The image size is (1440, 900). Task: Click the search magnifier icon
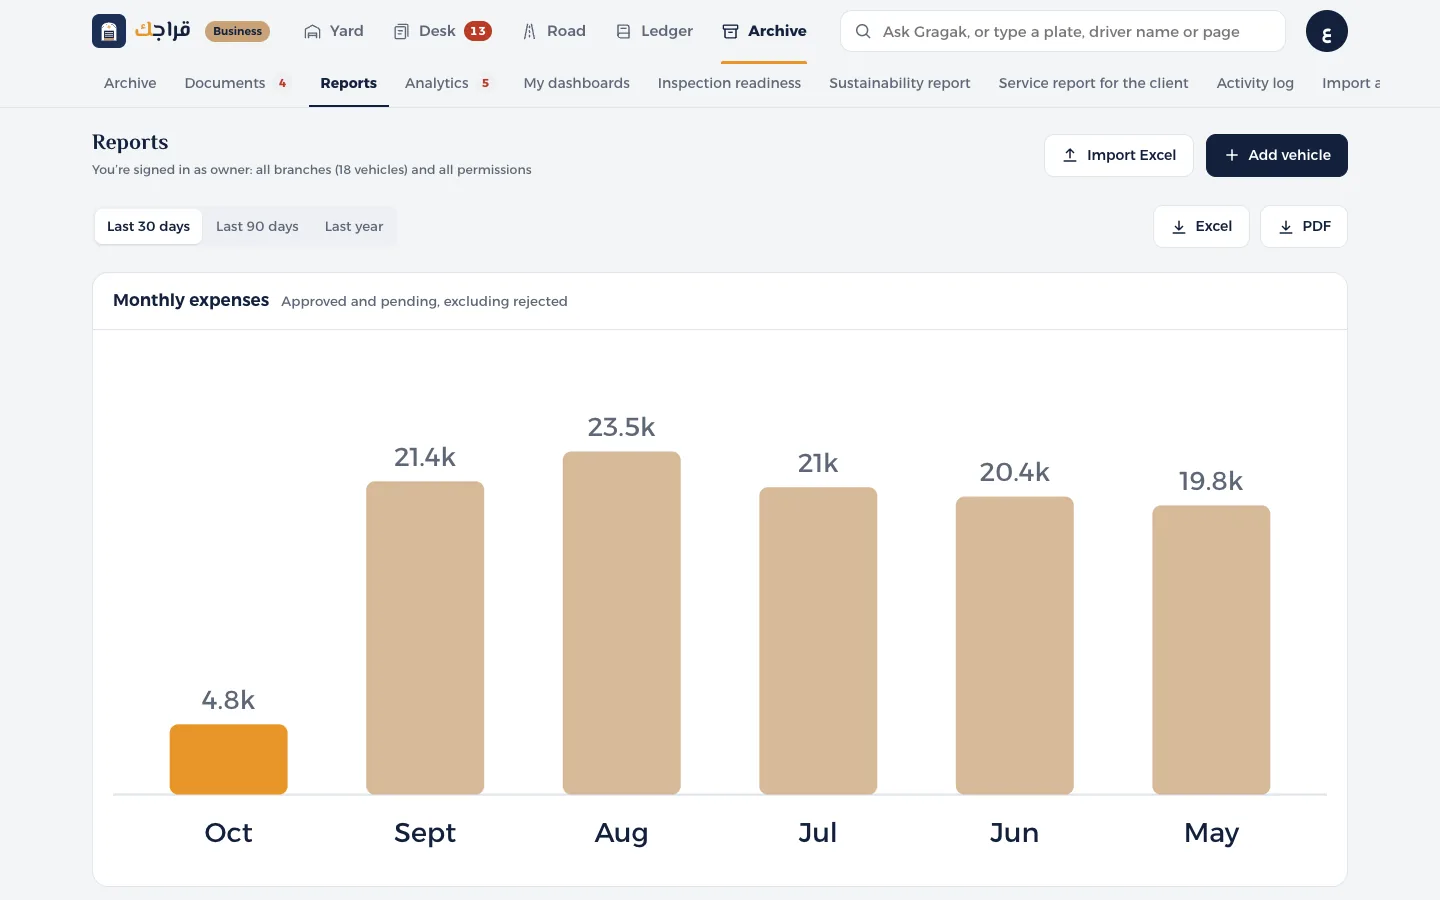coord(863,31)
